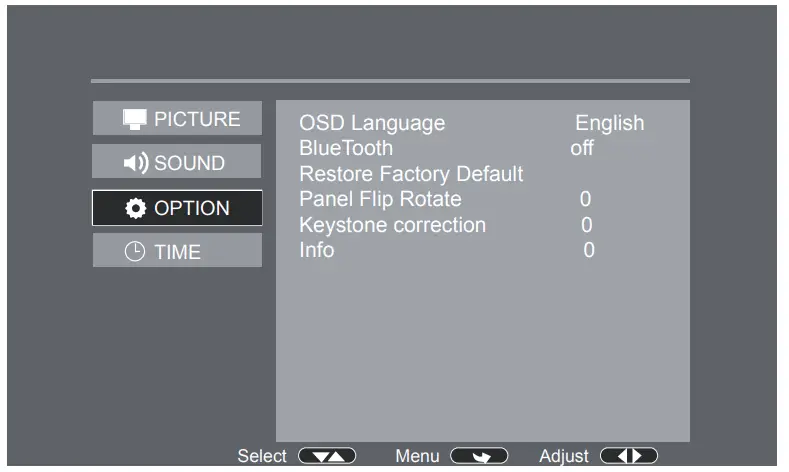Select the OSD Language menu item
This screenshot has height=472, width=789.
372,123
